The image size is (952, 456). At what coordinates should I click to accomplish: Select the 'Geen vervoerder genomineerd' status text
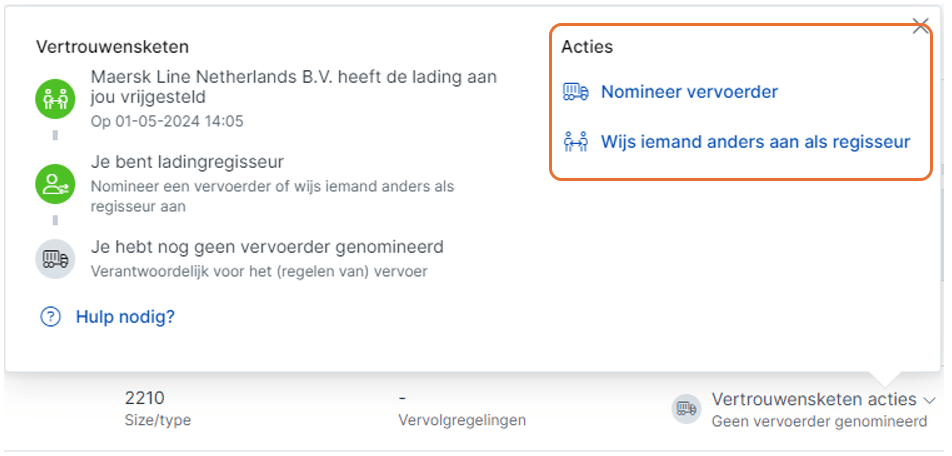[x=819, y=421]
